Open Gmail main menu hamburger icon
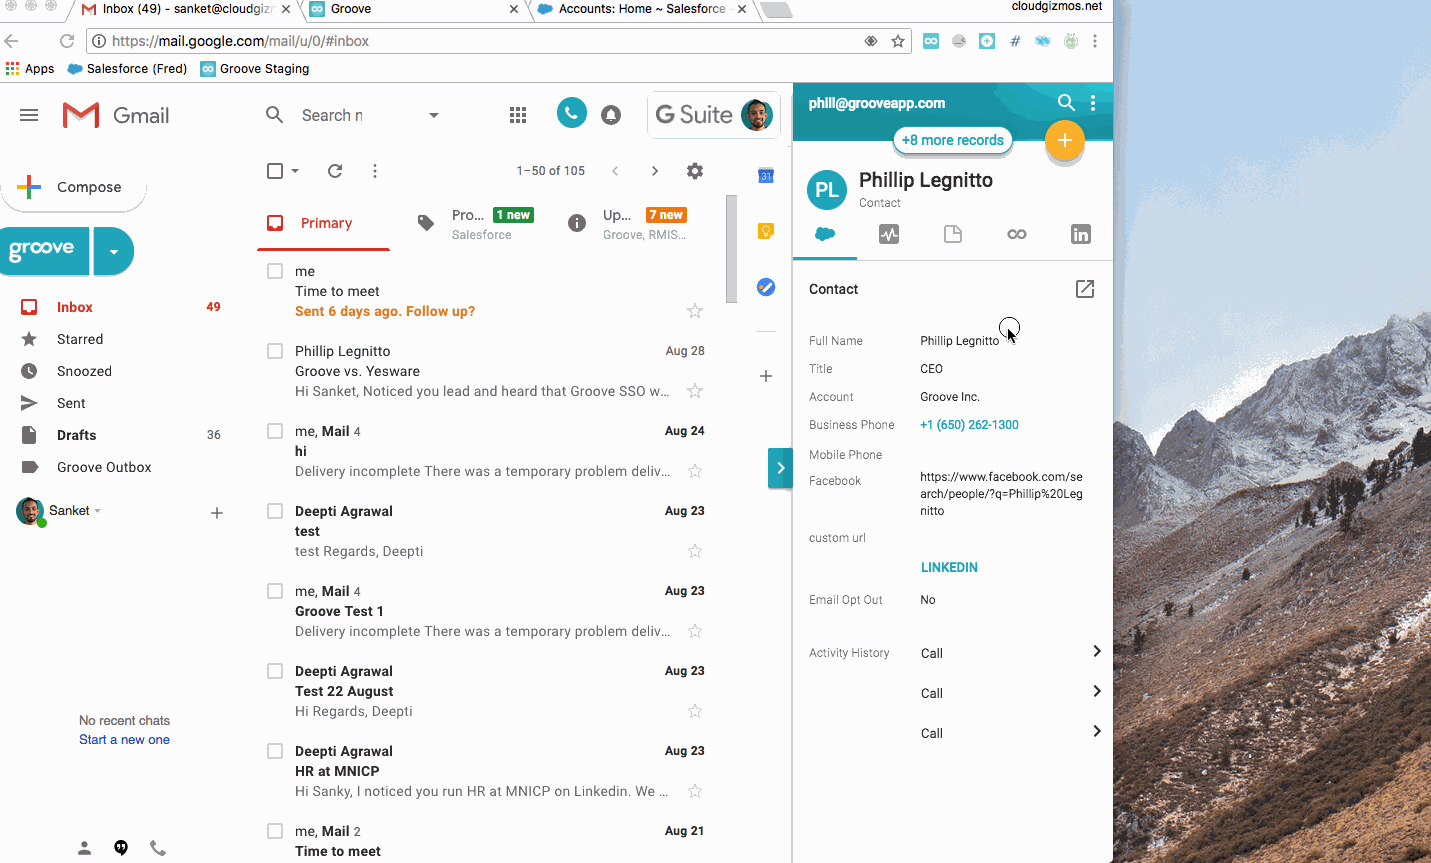The image size is (1431, 863). [29, 115]
